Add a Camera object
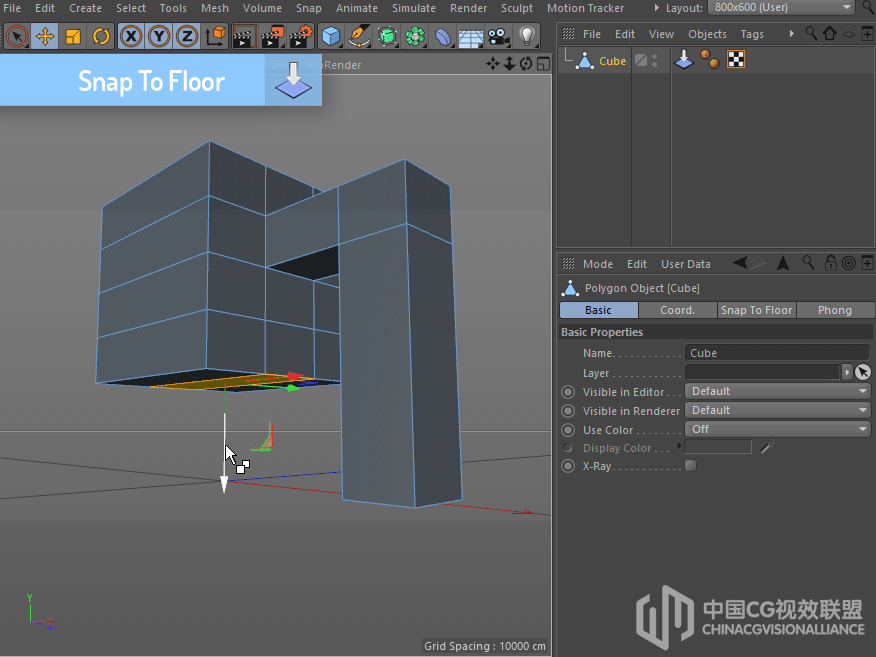 click(x=498, y=37)
